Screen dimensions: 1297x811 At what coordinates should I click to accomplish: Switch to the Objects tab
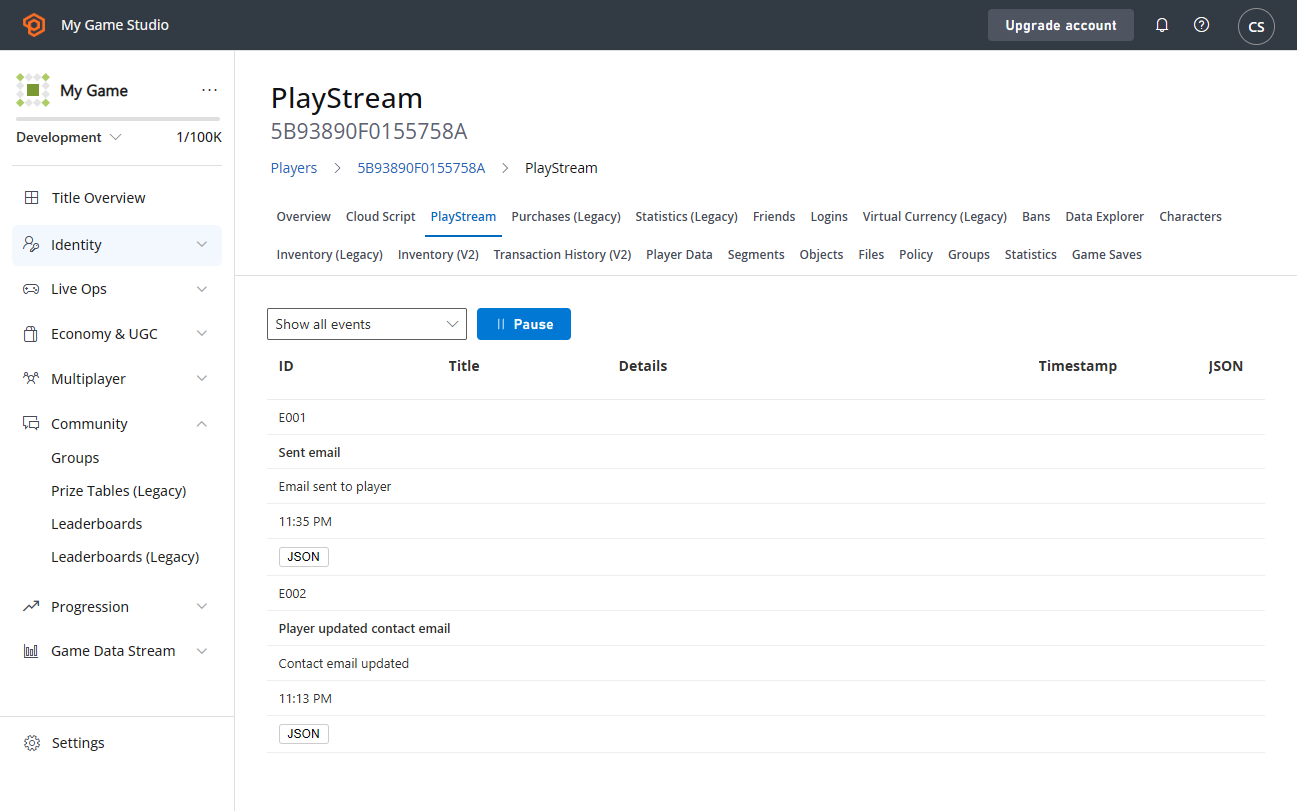point(822,254)
